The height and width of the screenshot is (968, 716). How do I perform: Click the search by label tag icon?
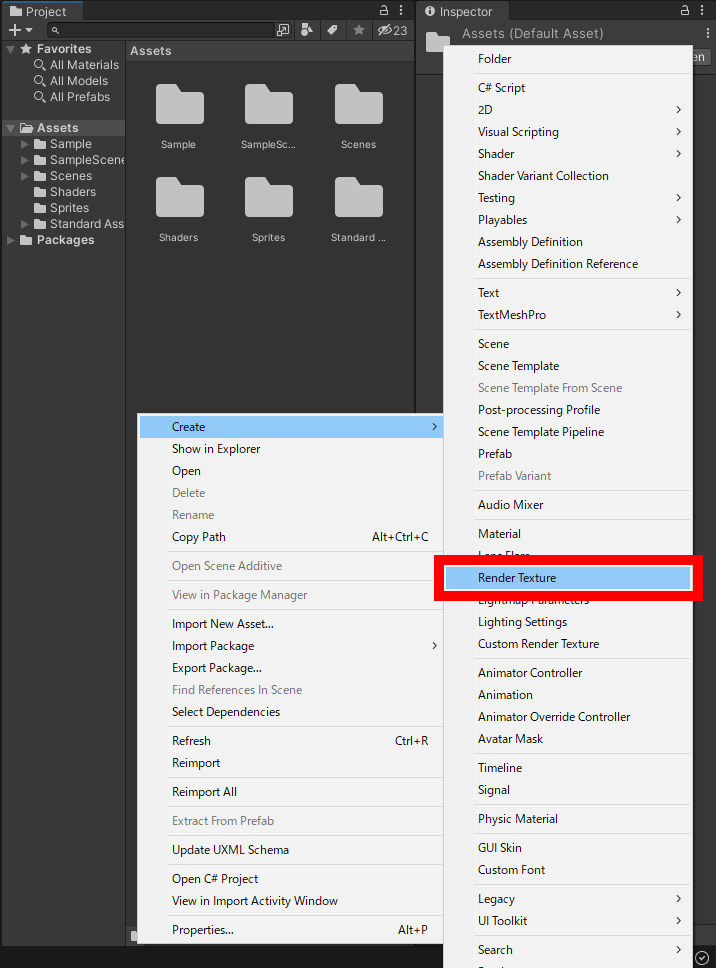click(331, 30)
